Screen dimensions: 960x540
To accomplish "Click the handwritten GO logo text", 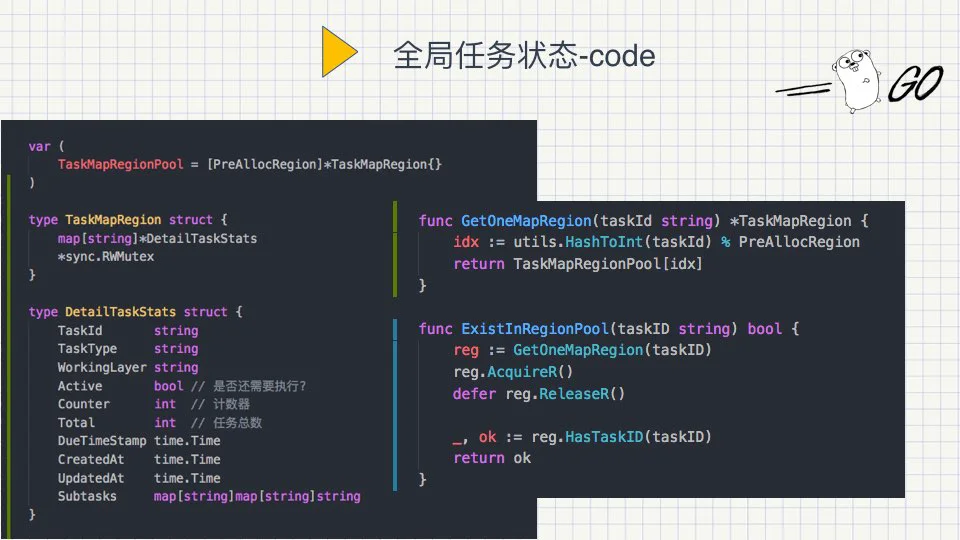I will pyautogui.click(x=916, y=83).
